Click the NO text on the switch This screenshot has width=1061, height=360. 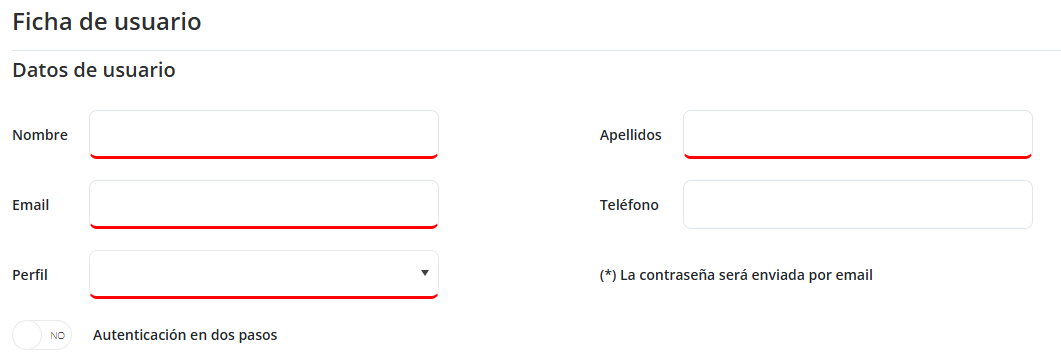58,335
